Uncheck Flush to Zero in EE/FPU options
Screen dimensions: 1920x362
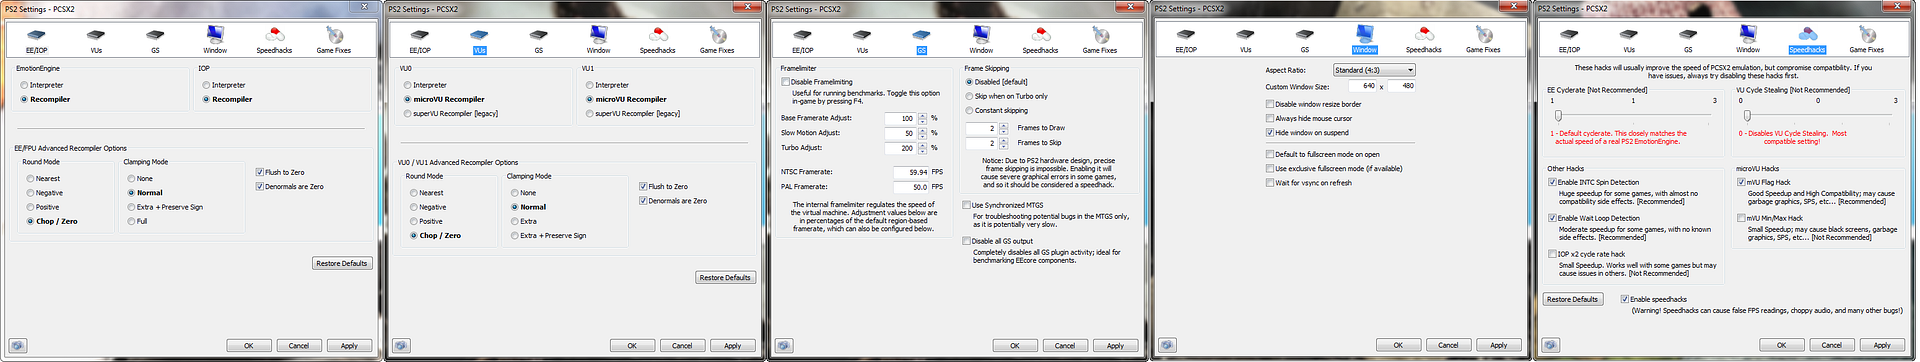[280, 172]
